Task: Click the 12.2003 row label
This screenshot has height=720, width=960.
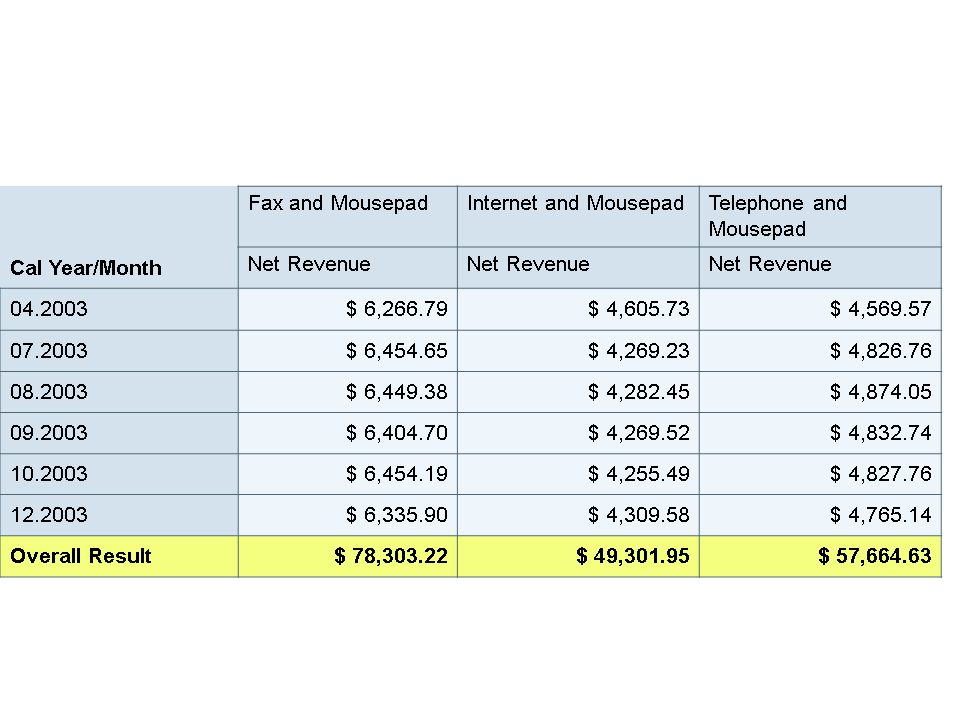Action: 49,515
